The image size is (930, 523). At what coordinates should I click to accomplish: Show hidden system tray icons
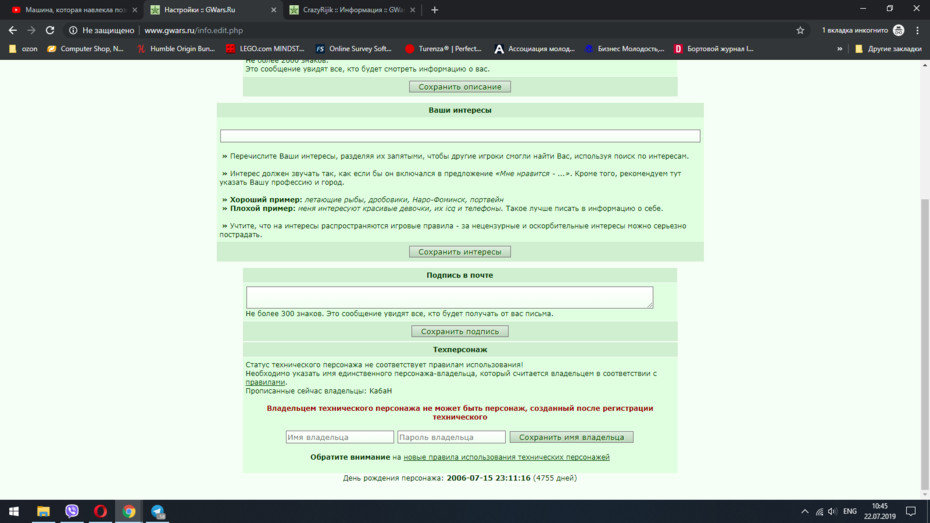click(x=804, y=511)
